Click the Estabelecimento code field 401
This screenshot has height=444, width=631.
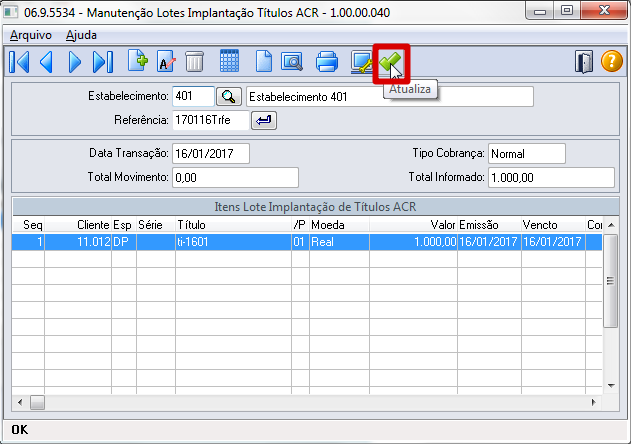tap(193, 97)
